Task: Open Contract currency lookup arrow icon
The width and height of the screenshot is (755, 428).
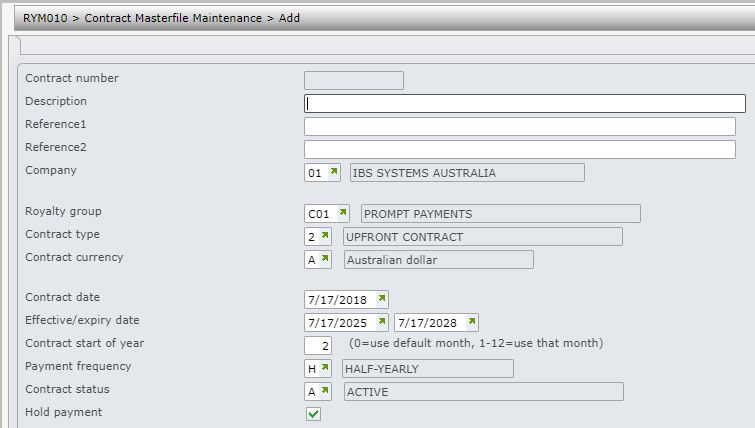Action: [325, 259]
